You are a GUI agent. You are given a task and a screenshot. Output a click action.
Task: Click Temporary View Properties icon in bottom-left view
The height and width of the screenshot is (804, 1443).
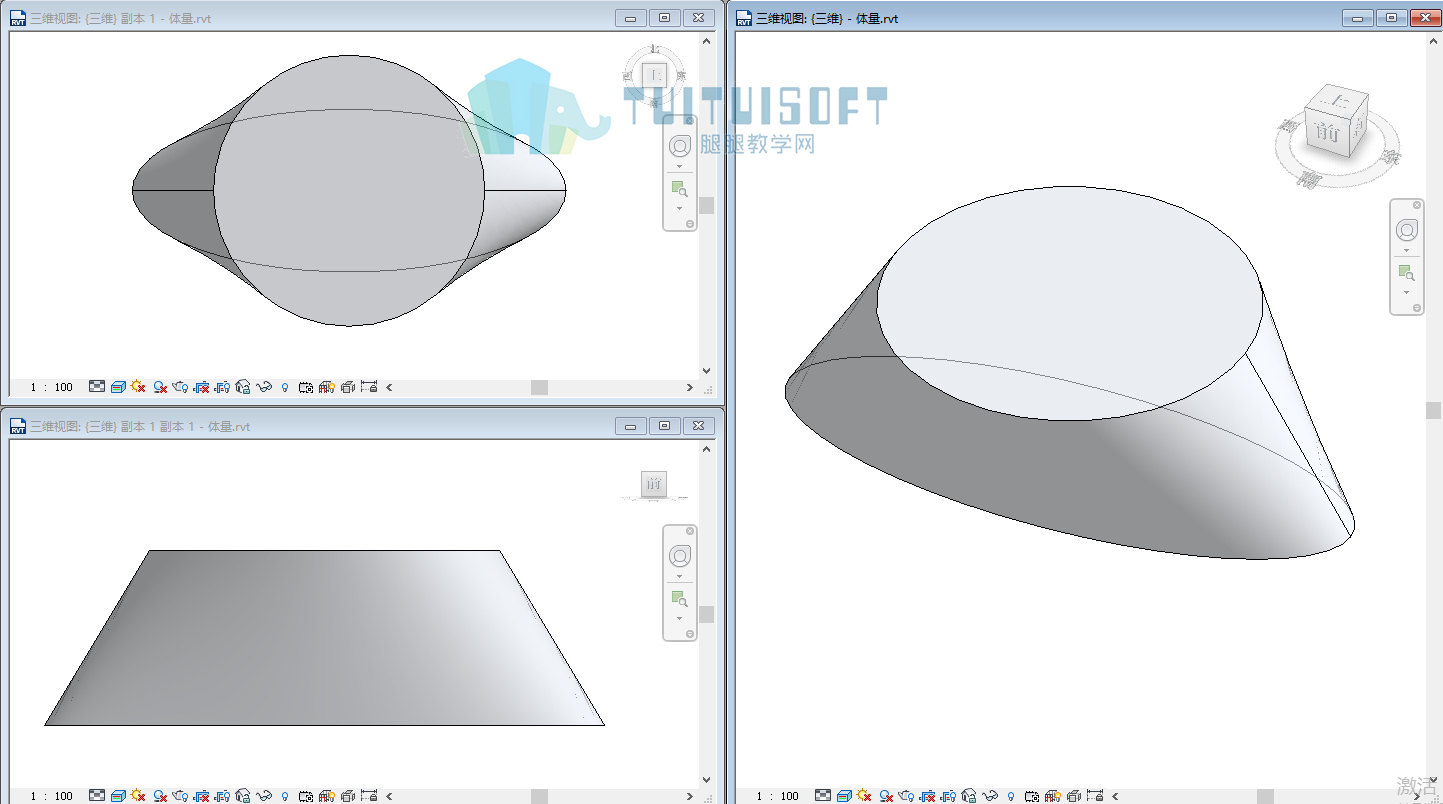306,796
